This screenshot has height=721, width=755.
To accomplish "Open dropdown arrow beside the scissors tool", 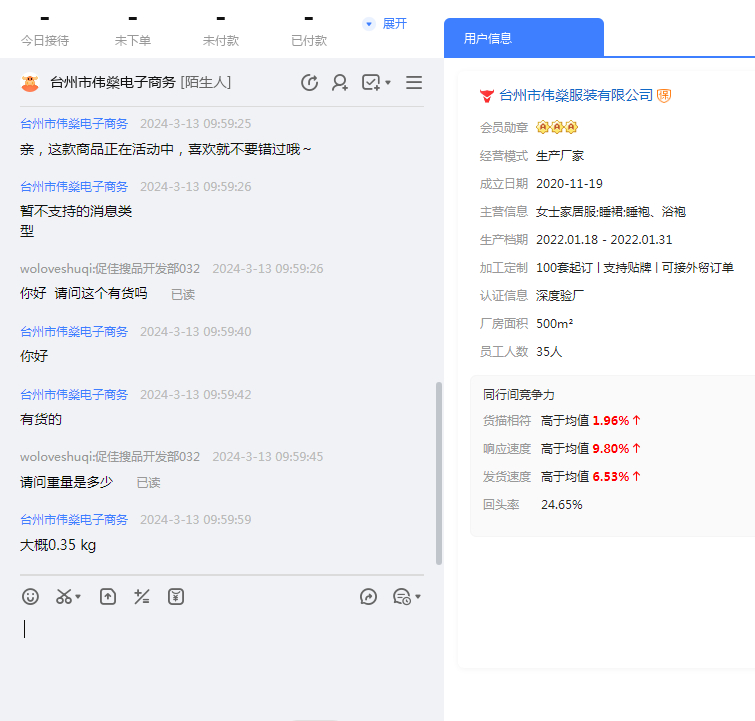I will (x=79, y=598).
